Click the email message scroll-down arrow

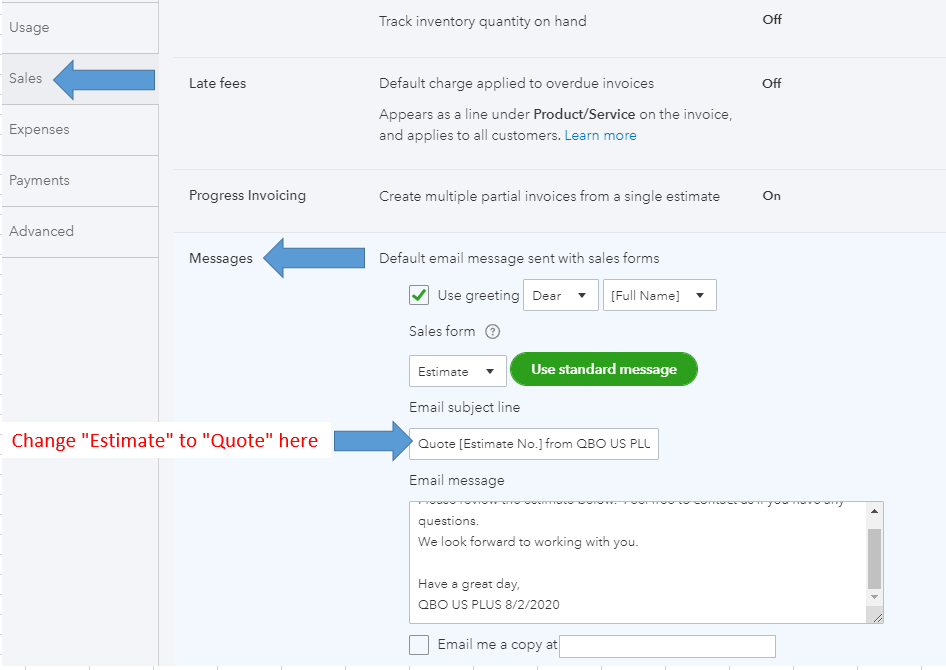(874, 597)
